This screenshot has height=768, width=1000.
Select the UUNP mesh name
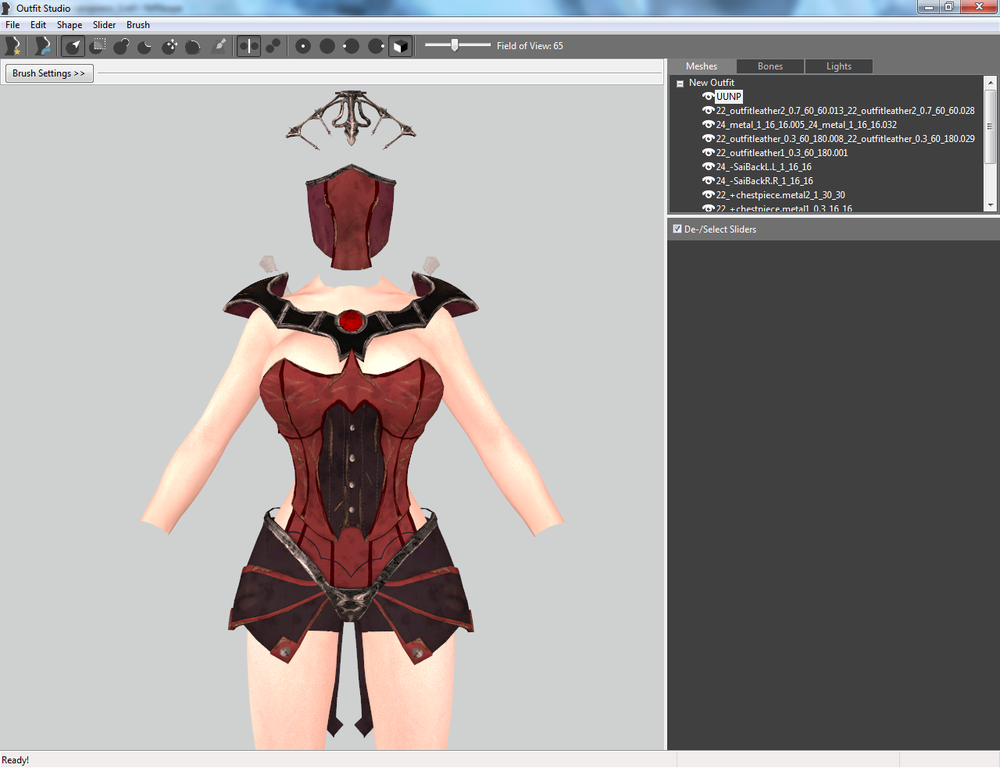click(x=729, y=97)
